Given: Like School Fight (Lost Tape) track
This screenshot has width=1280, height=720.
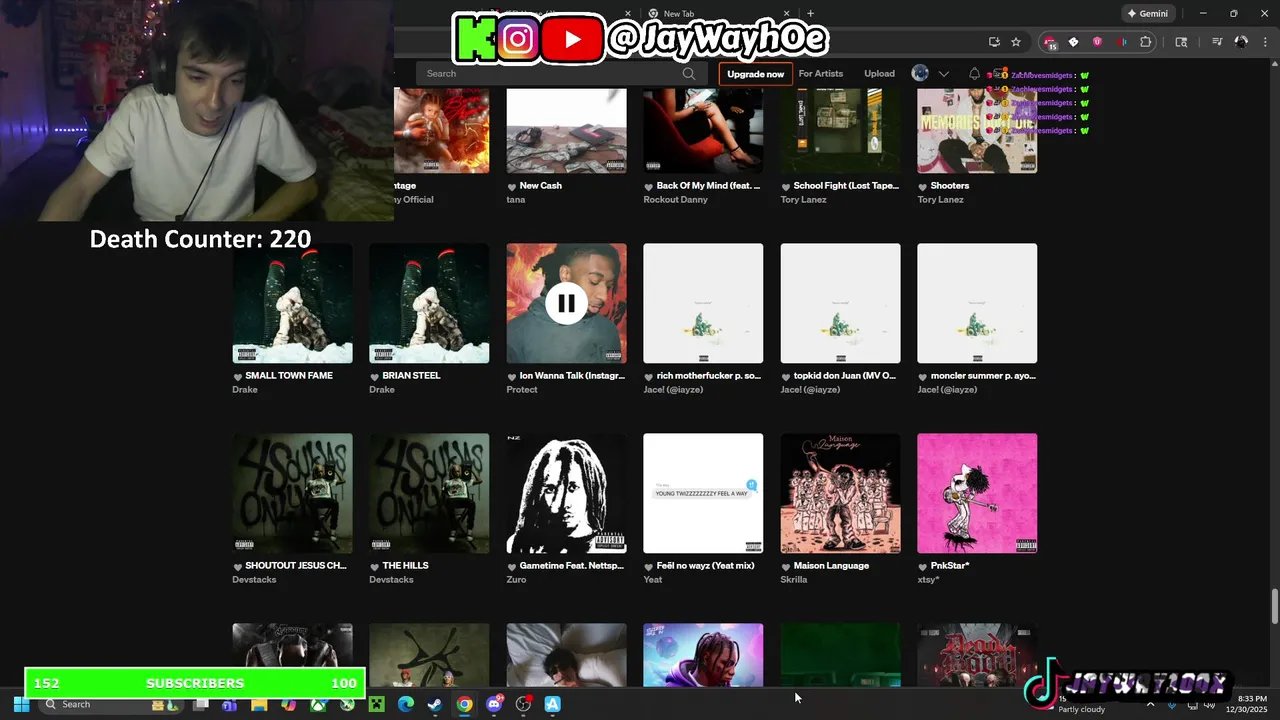Looking at the screenshot, I should pyautogui.click(x=786, y=186).
